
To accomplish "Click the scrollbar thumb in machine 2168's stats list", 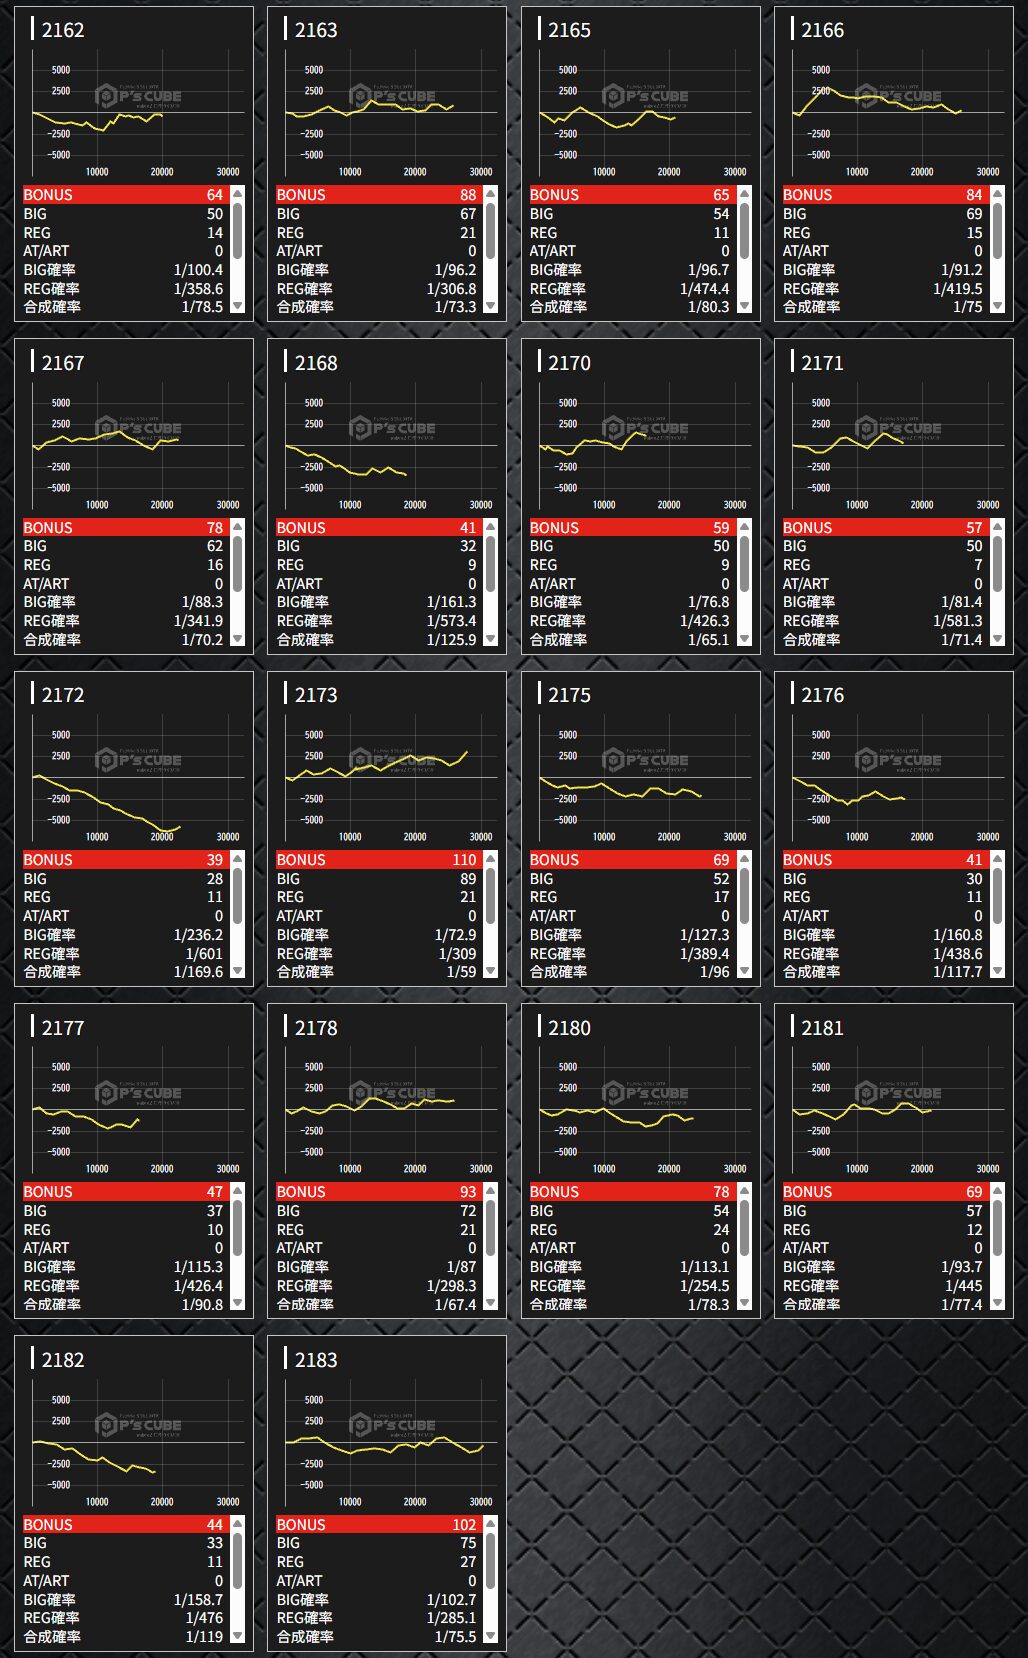I will [490, 564].
